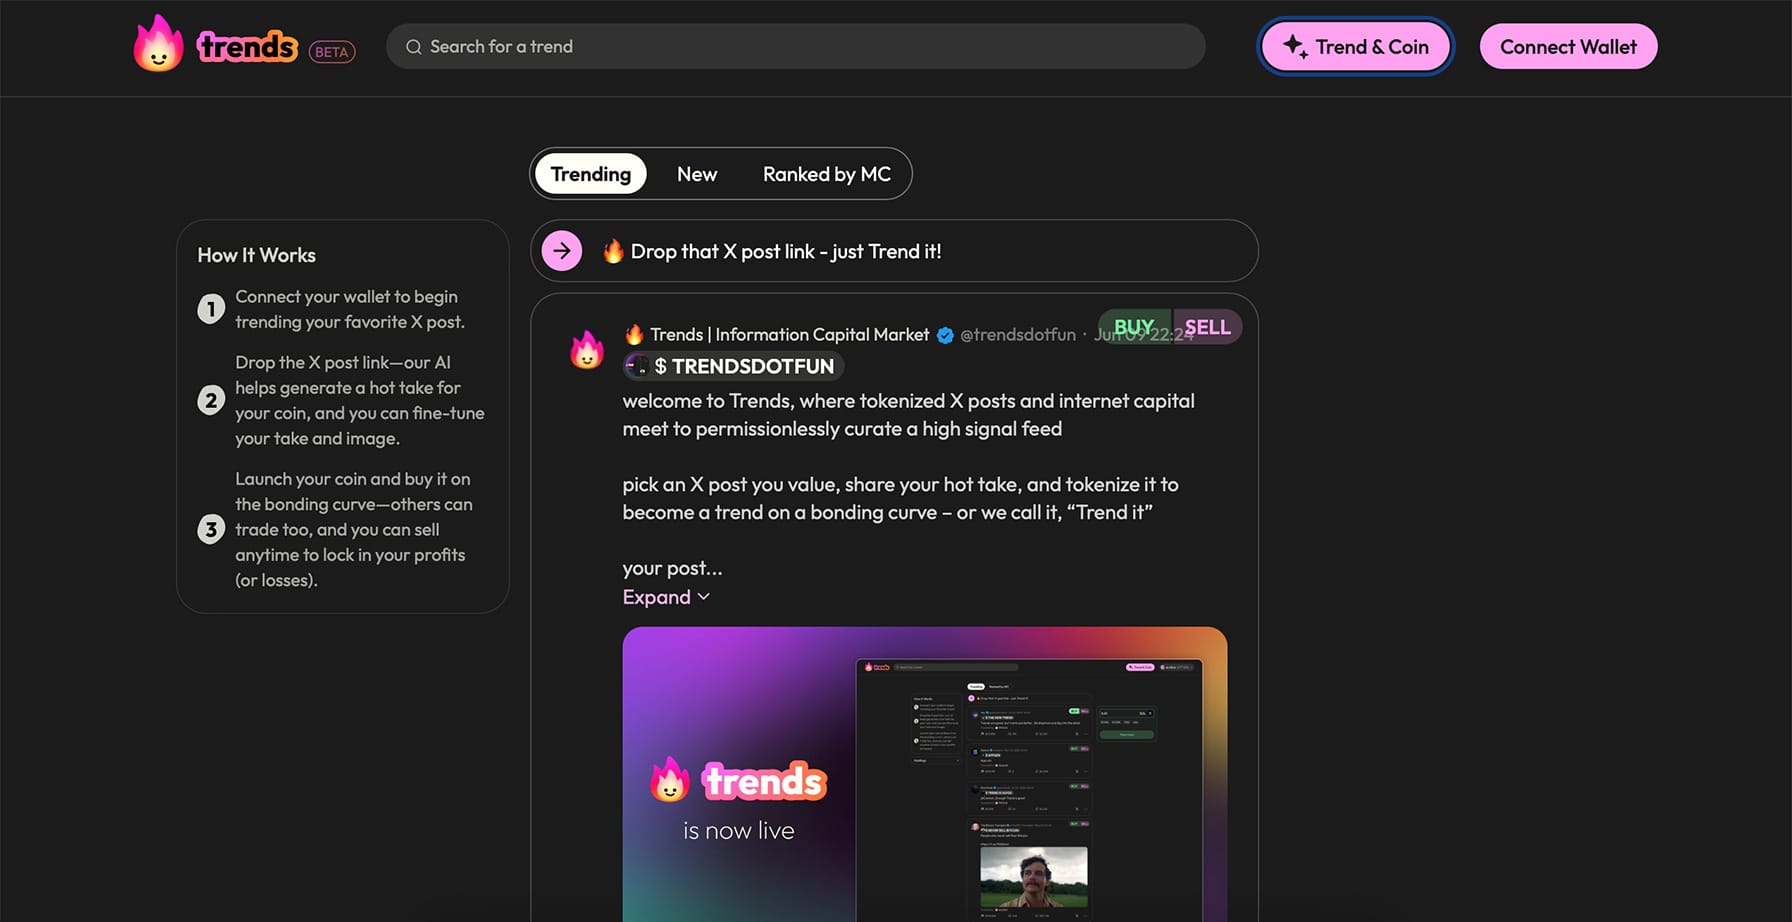This screenshot has height=922, width=1792.
Task: Click the Connect Wallet button
Action: tap(1568, 46)
